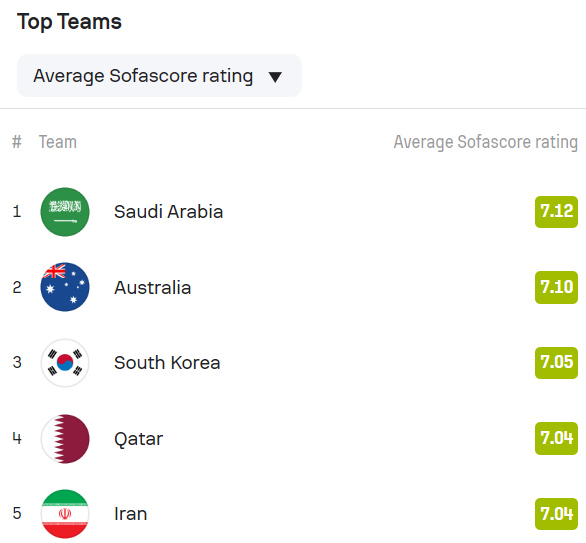The height and width of the screenshot is (543, 586).
Task: Open the Saudi Arabia team link
Action: (169, 212)
